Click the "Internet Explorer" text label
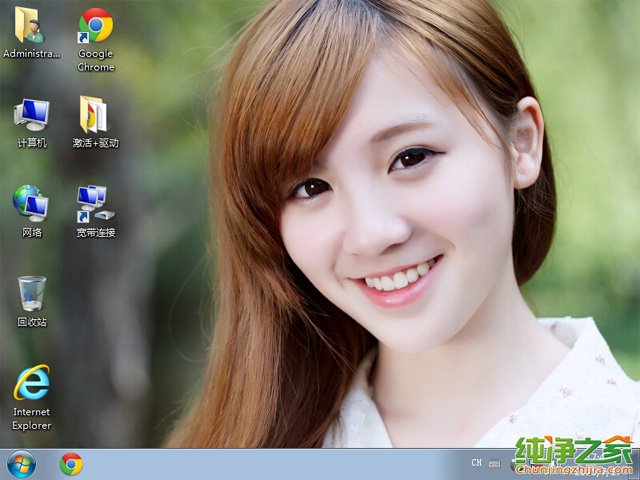This screenshot has height=480, width=640. tap(32, 418)
